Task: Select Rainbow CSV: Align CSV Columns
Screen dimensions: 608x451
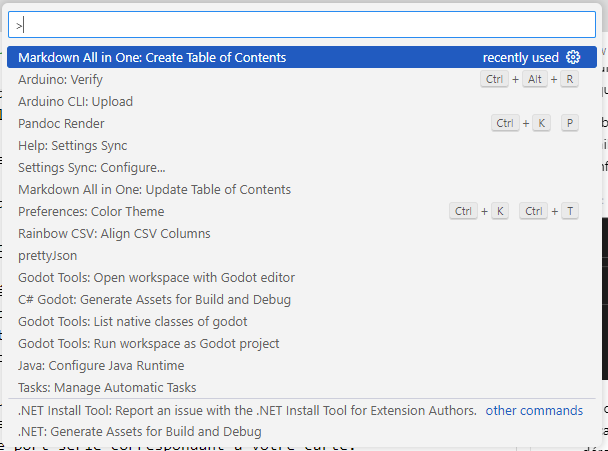Action: (114, 234)
